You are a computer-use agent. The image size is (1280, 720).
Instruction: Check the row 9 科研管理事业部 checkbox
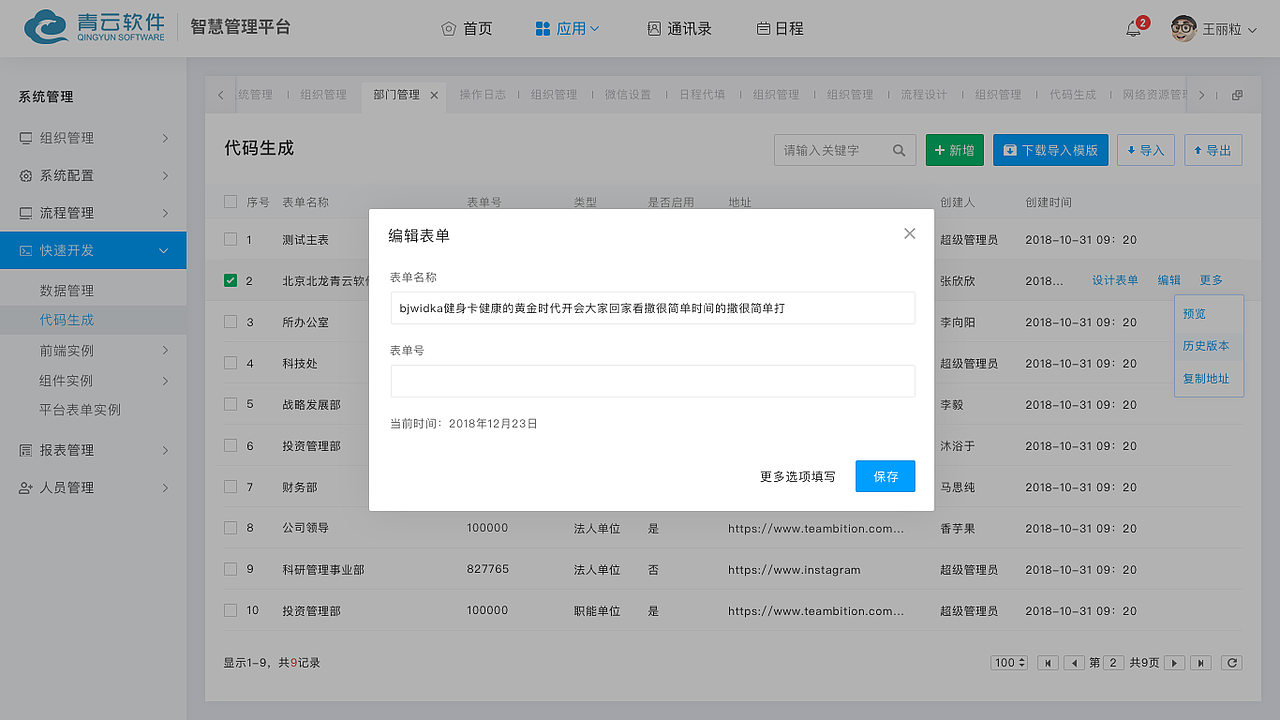click(231, 569)
